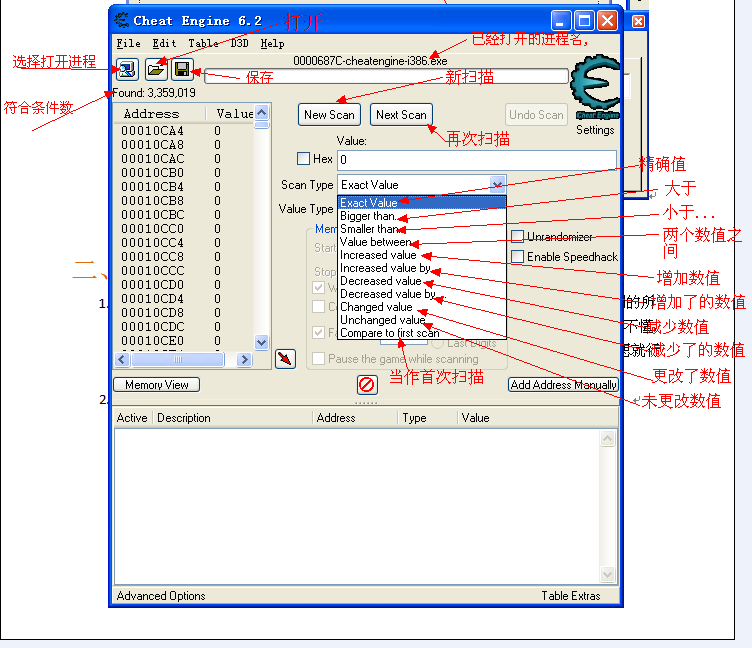Click the Active column header

click(x=133, y=418)
